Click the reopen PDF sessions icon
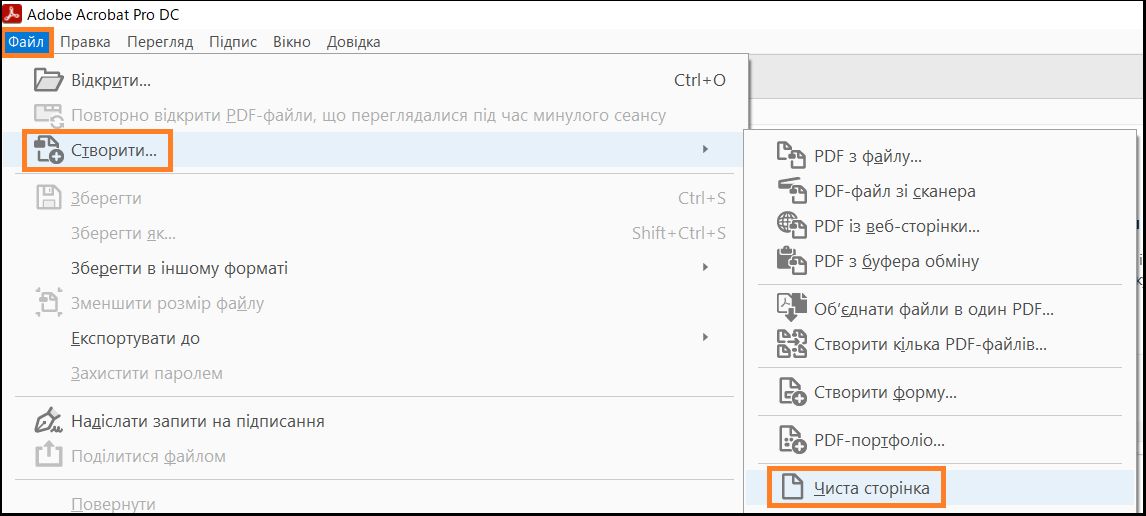The height and width of the screenshot is (516, 1146). pos(50,115)
